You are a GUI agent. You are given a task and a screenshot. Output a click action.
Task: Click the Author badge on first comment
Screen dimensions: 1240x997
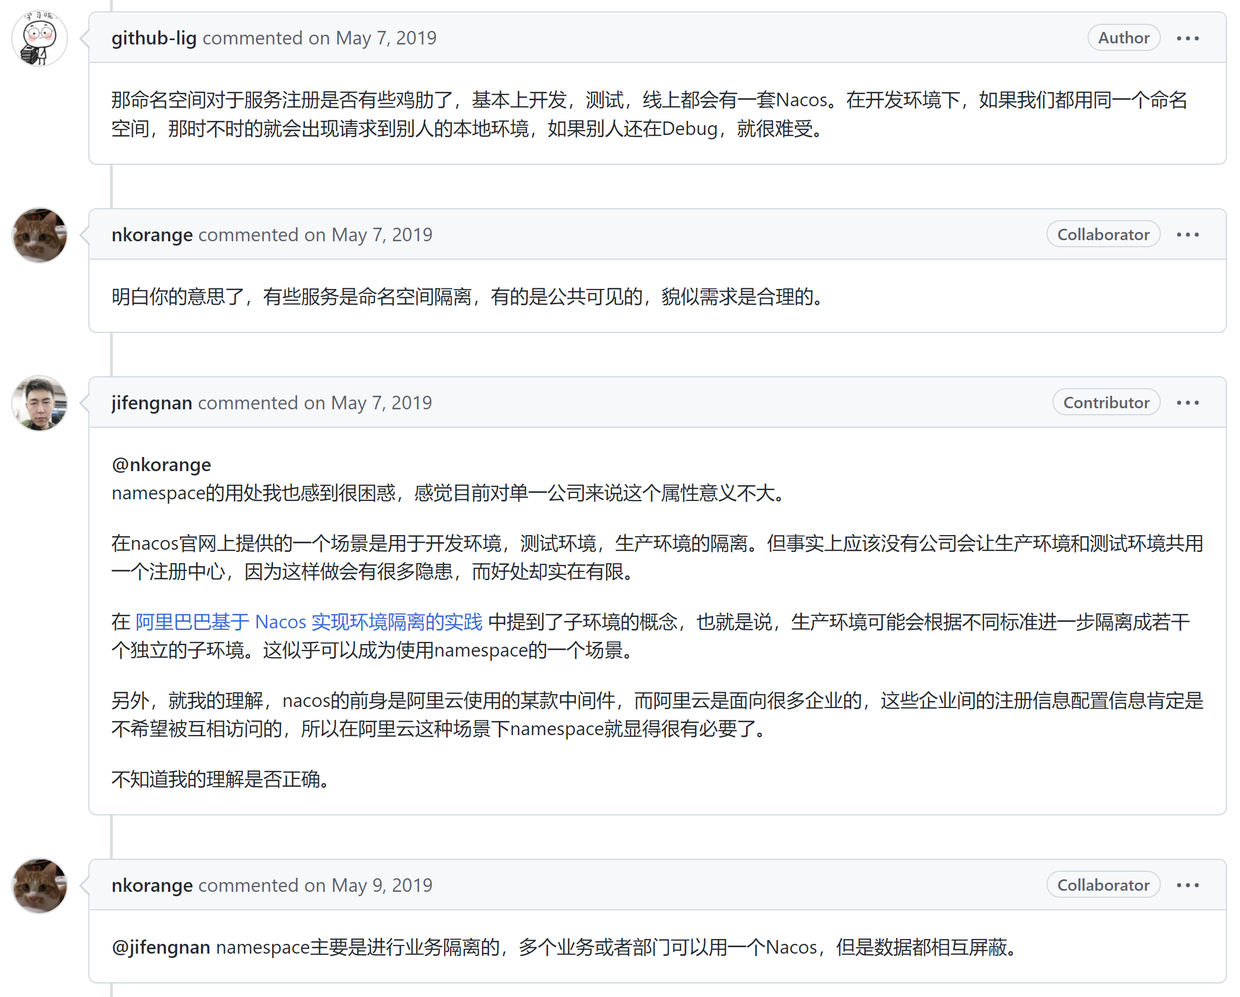(1124, 38)
